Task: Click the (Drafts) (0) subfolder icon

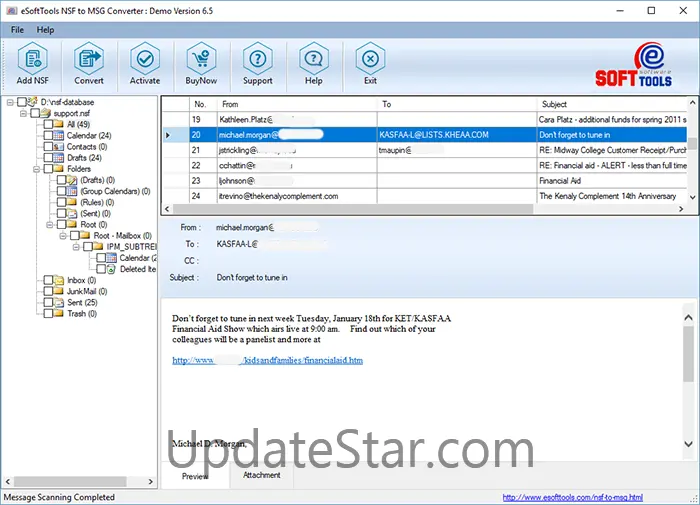Action: 72,180
